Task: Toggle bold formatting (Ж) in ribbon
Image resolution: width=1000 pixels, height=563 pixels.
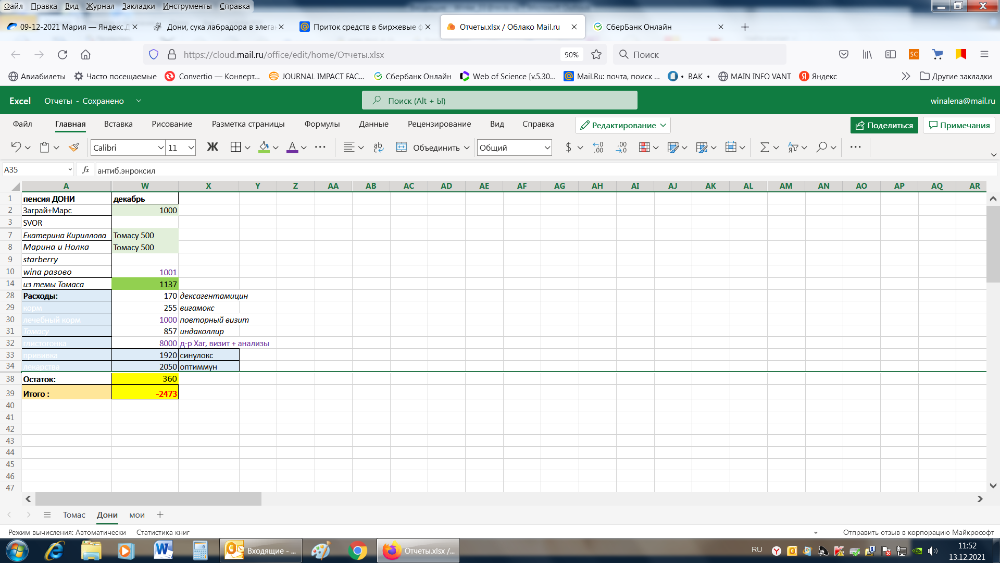Action: coord(211,147)
